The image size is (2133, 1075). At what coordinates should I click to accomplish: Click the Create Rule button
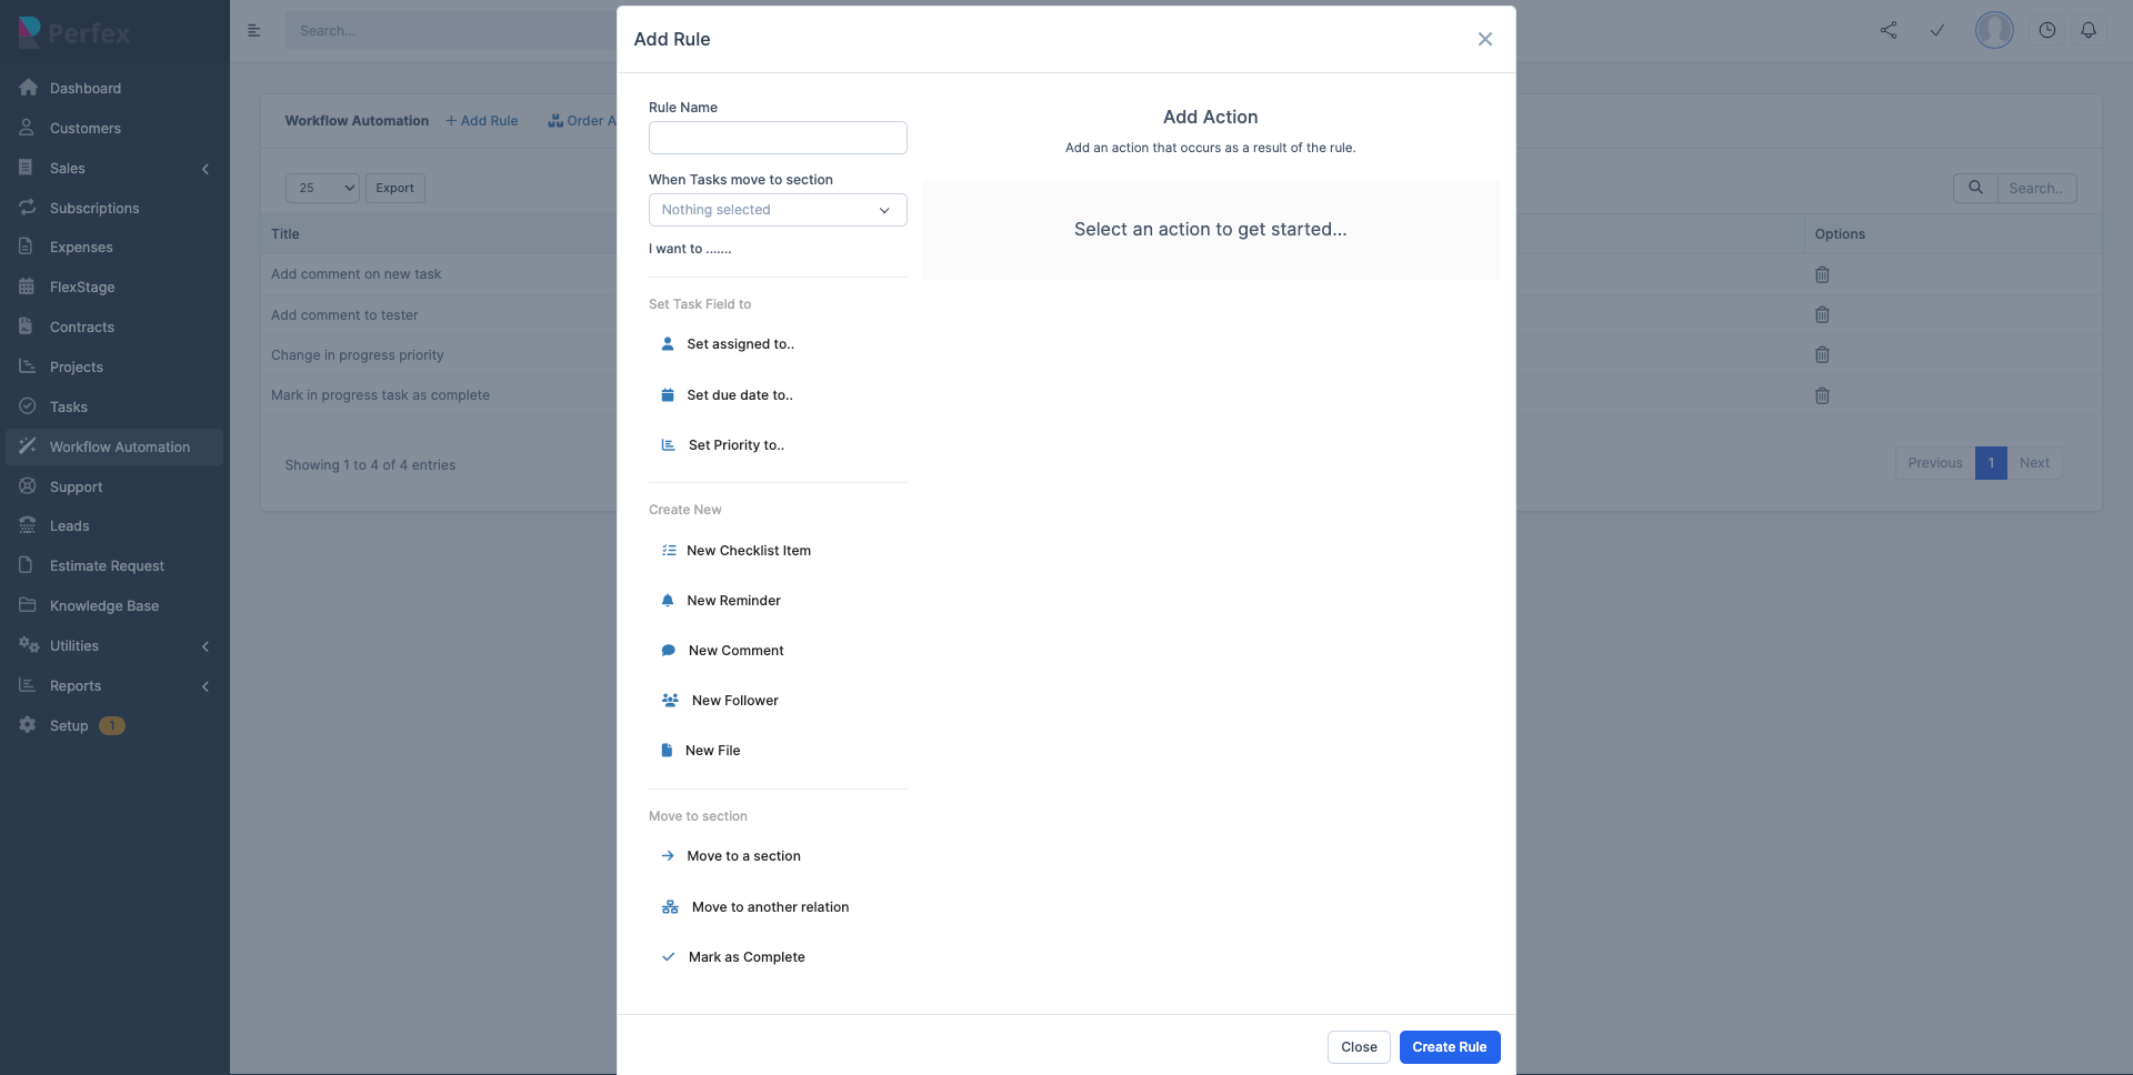pyautogui.click(x=1449, y=1047)
